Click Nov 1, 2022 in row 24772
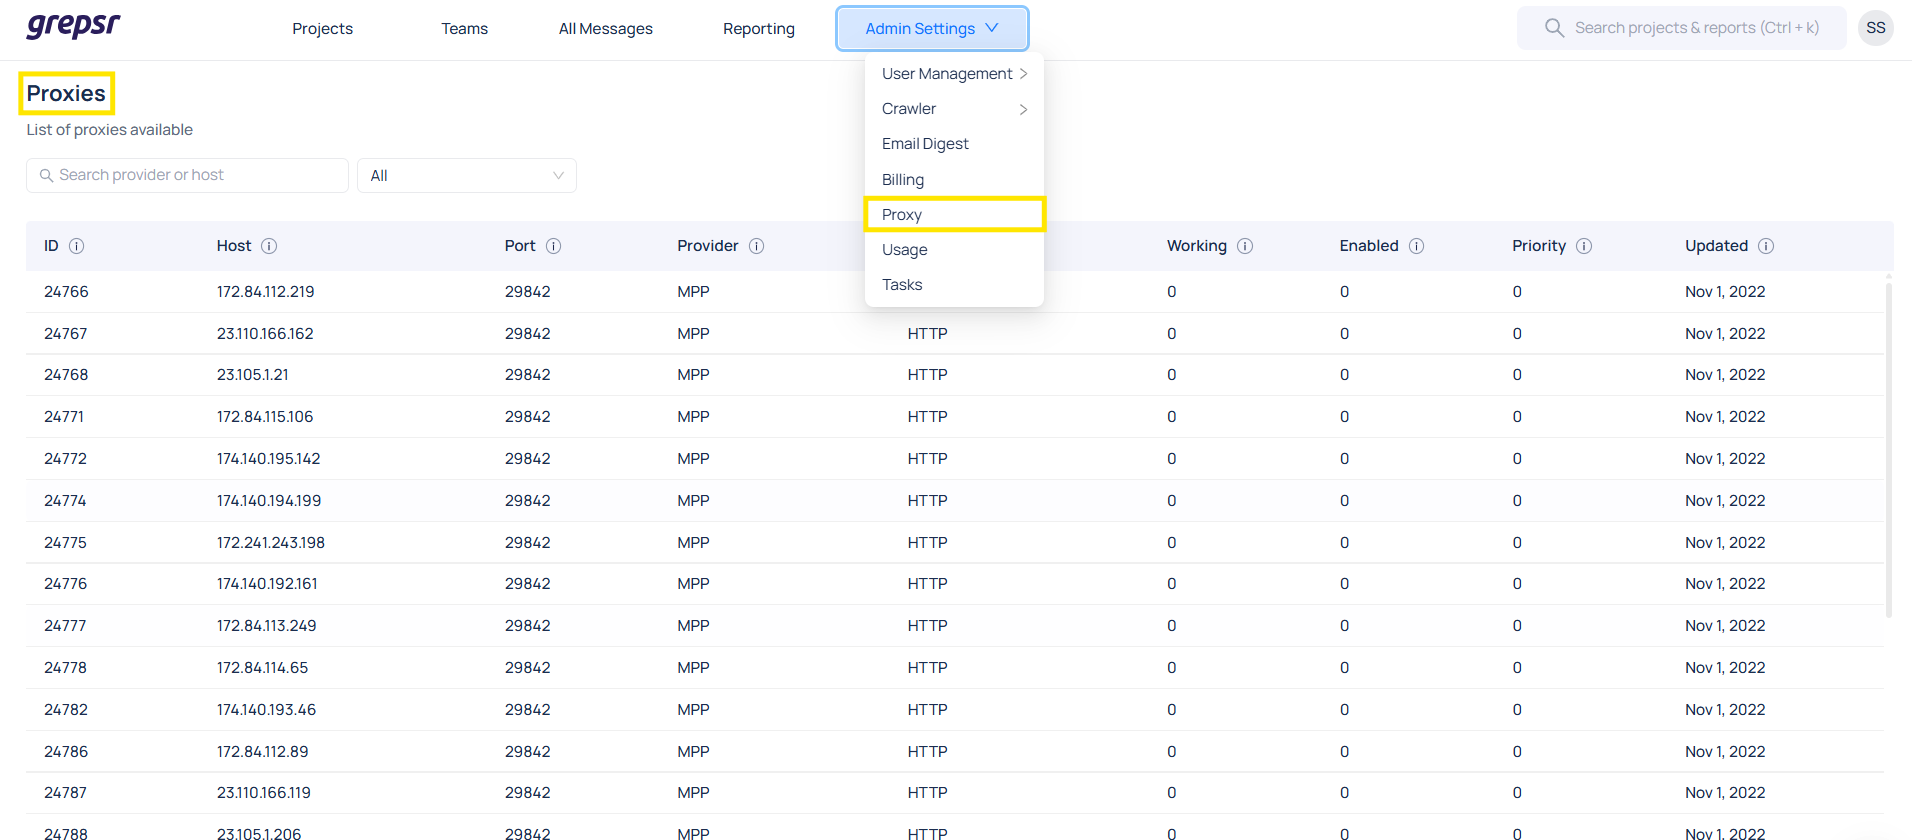This screenshot has width=1912, height=840. coord(1725,459)
